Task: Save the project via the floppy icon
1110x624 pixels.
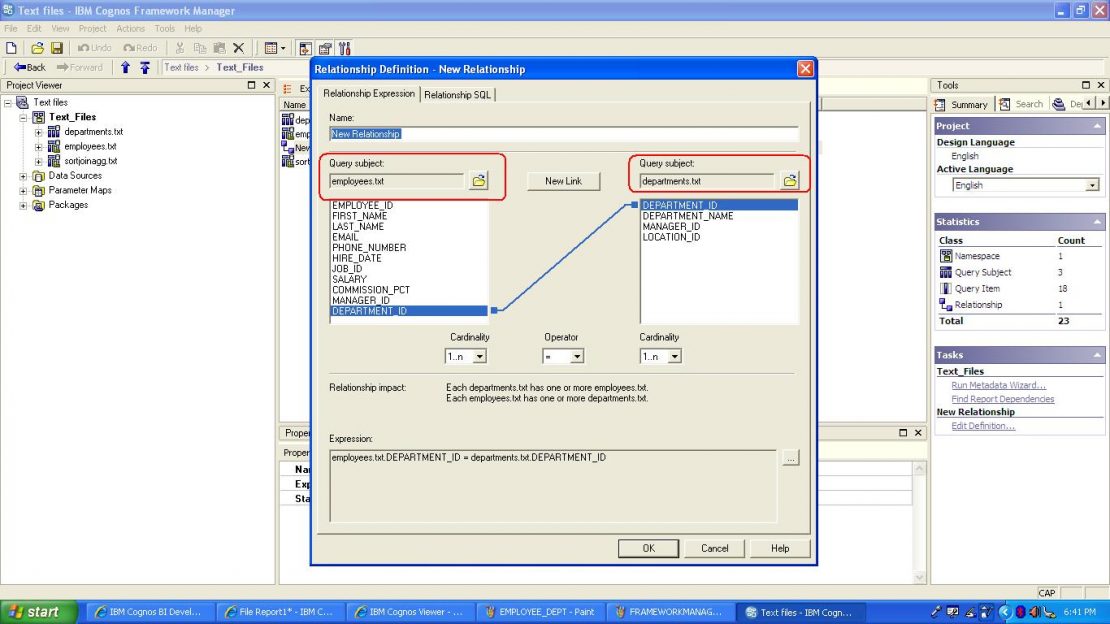Action: point(57,48)
